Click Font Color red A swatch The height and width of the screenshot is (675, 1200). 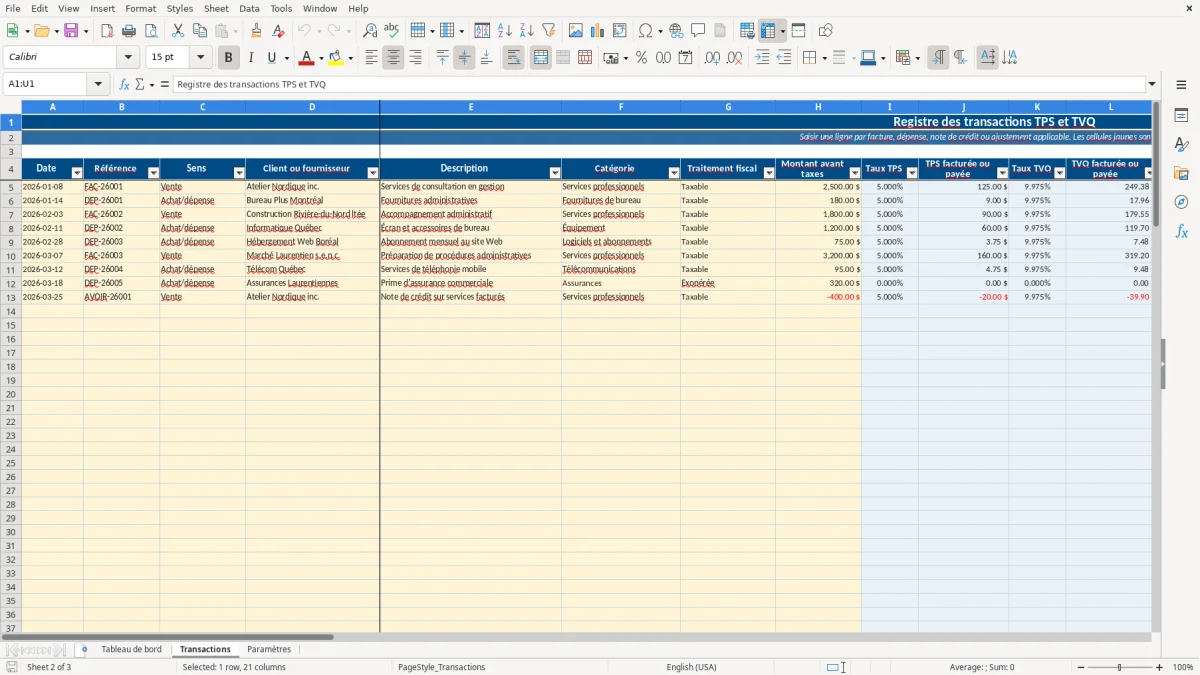[307, 58]
